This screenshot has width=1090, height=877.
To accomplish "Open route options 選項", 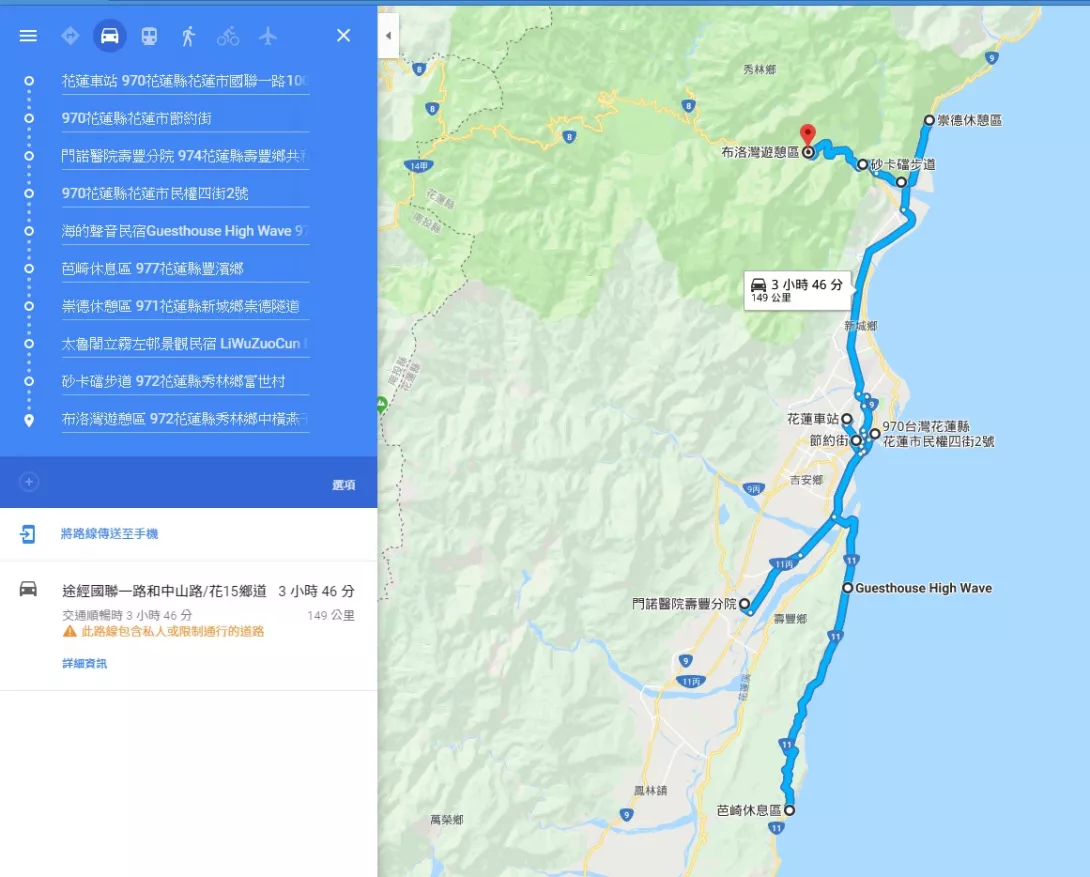I will [x=343, y=485].
